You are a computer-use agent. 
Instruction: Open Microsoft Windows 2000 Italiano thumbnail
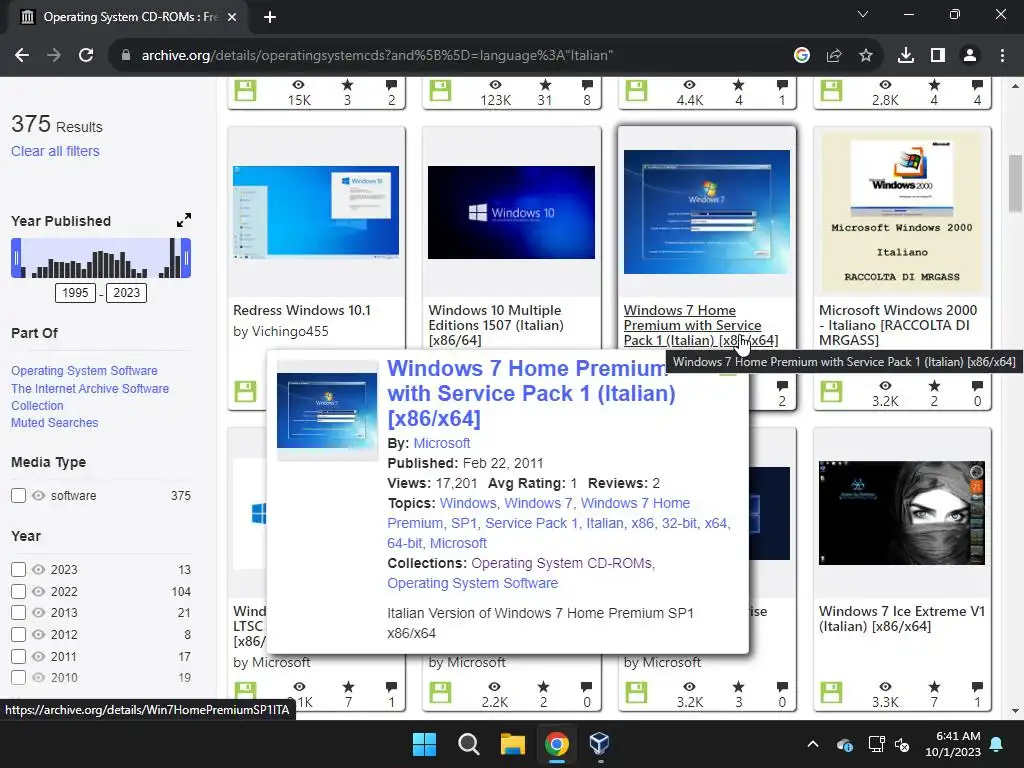click(x=902, y=212)
